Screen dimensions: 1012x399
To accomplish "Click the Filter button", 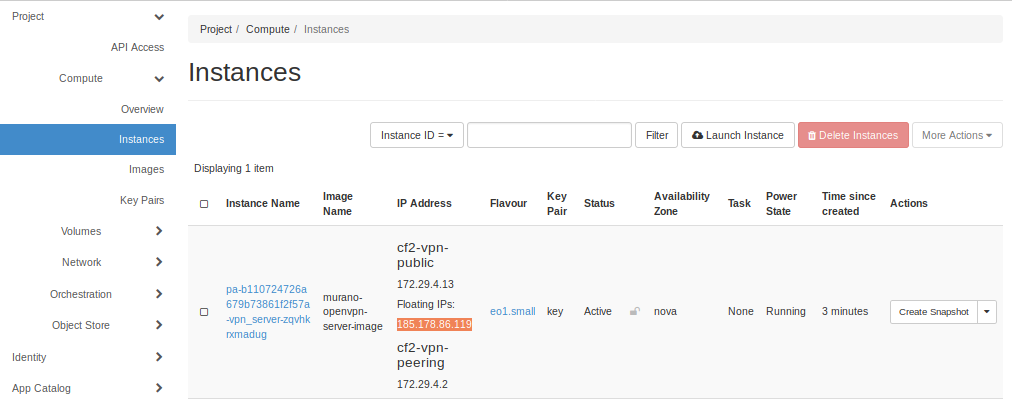I will pyautogui.click(x=656, y=135).
